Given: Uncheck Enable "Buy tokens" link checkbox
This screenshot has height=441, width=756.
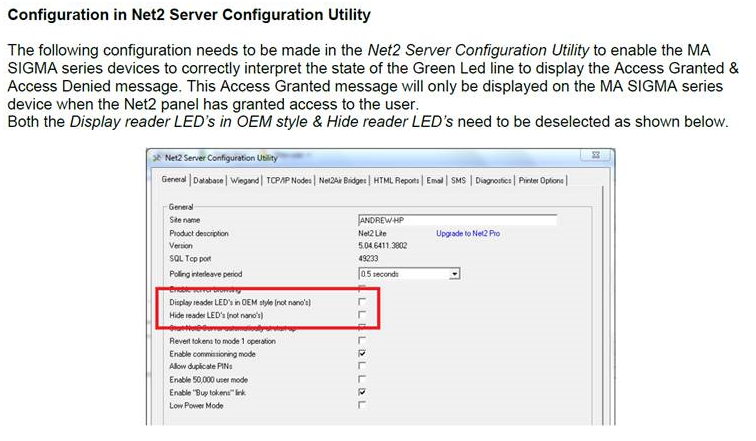Looking at the screenshot, I should coord(362,392).
